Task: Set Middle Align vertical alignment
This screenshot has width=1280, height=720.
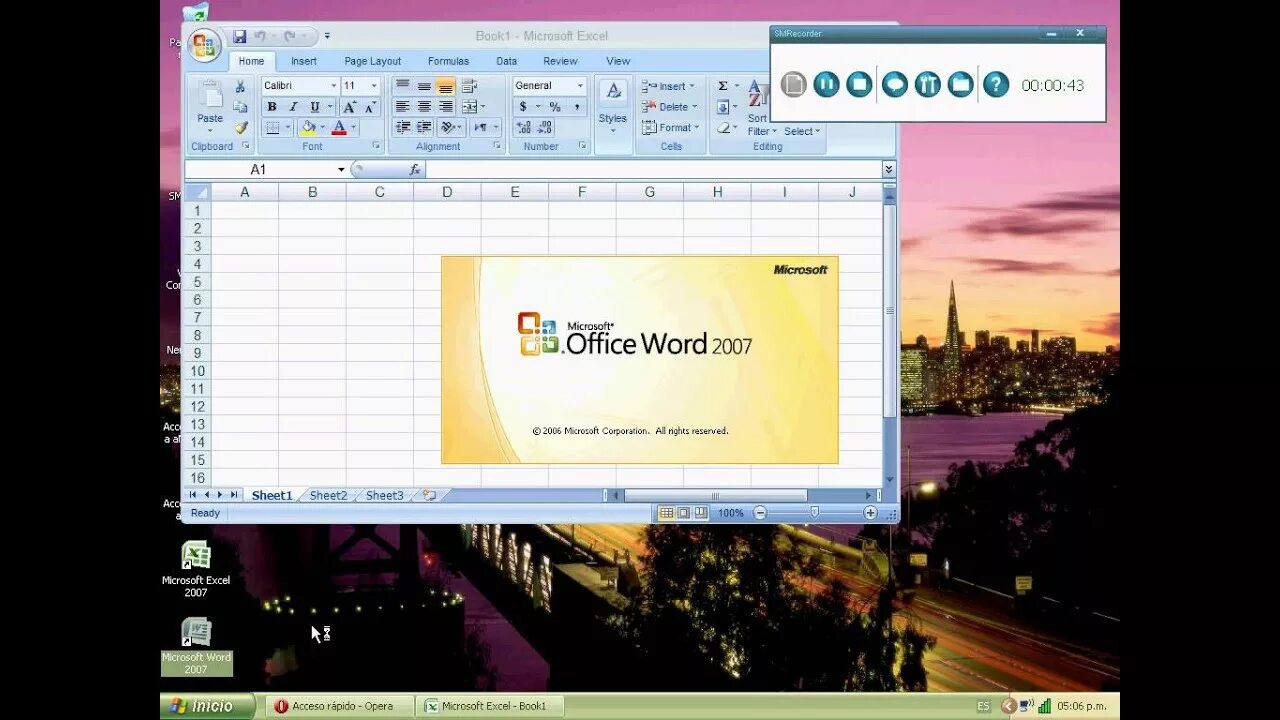Action: coord(424,86)
